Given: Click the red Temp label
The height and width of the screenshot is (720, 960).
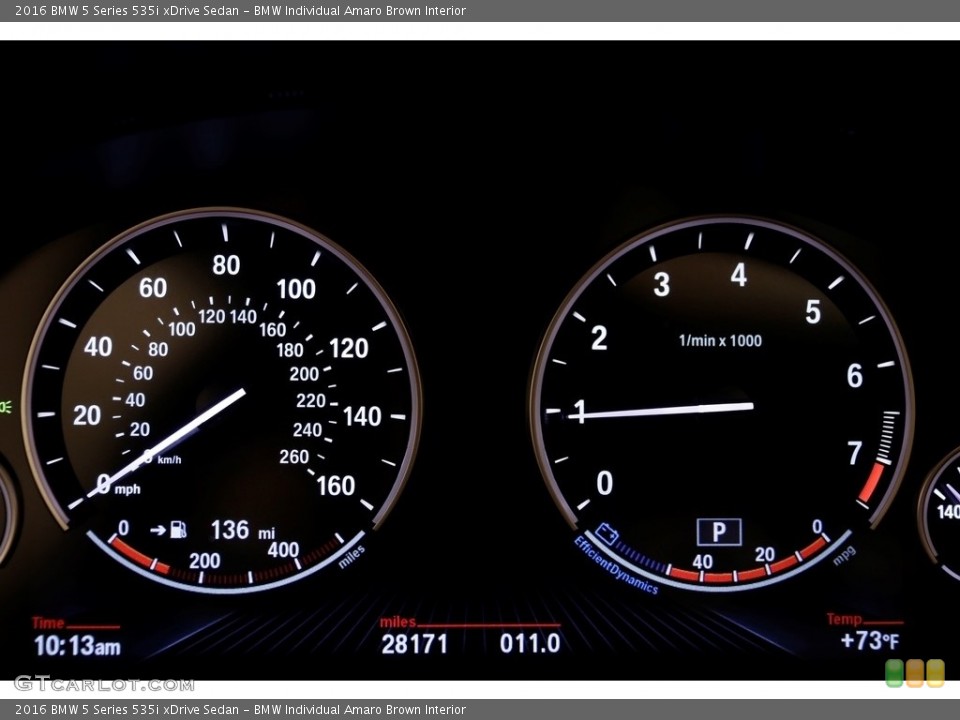Looking at the screenshot, I should coord(844,620).
